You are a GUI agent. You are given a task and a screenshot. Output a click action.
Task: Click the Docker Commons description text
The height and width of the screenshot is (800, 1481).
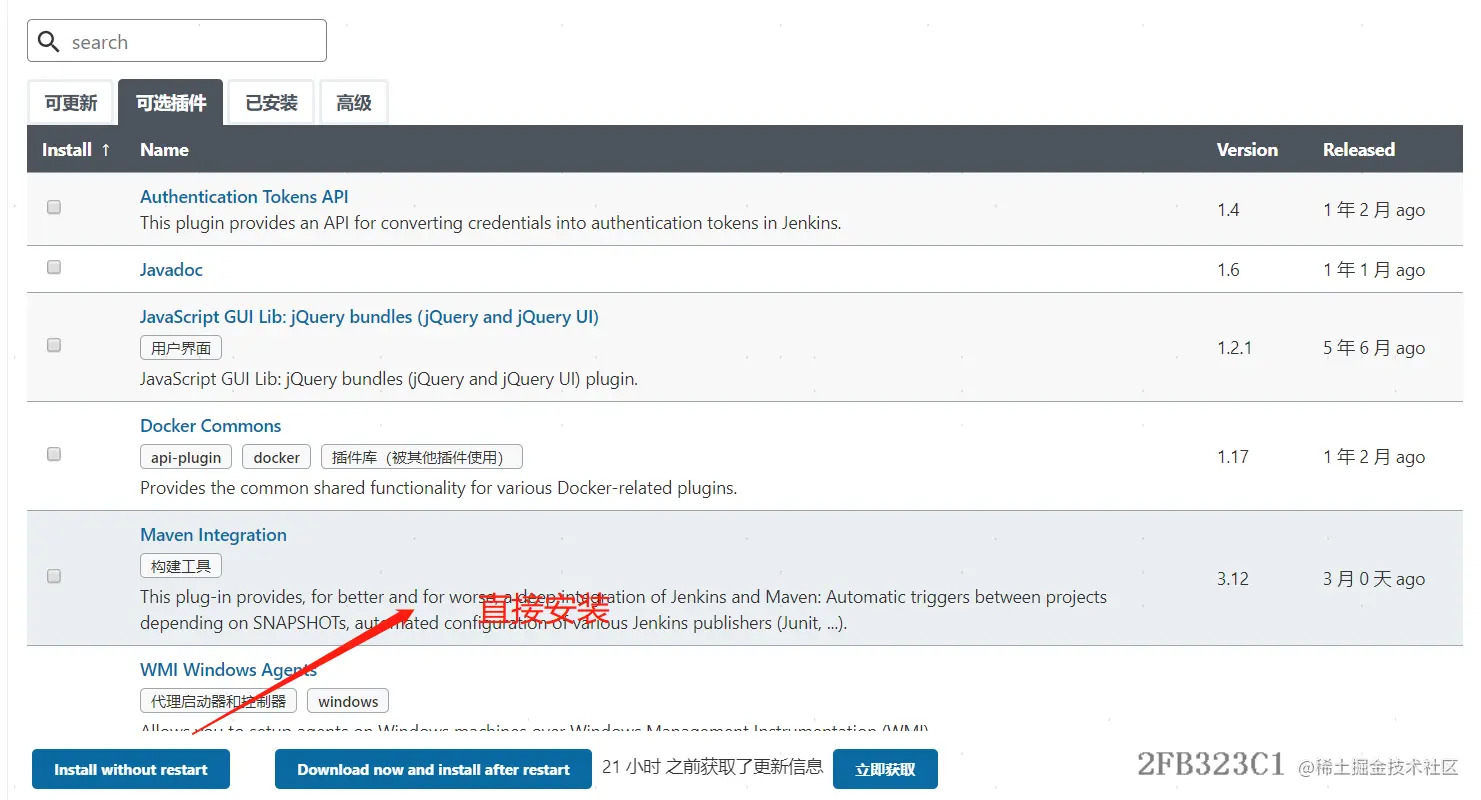[438, 488]
